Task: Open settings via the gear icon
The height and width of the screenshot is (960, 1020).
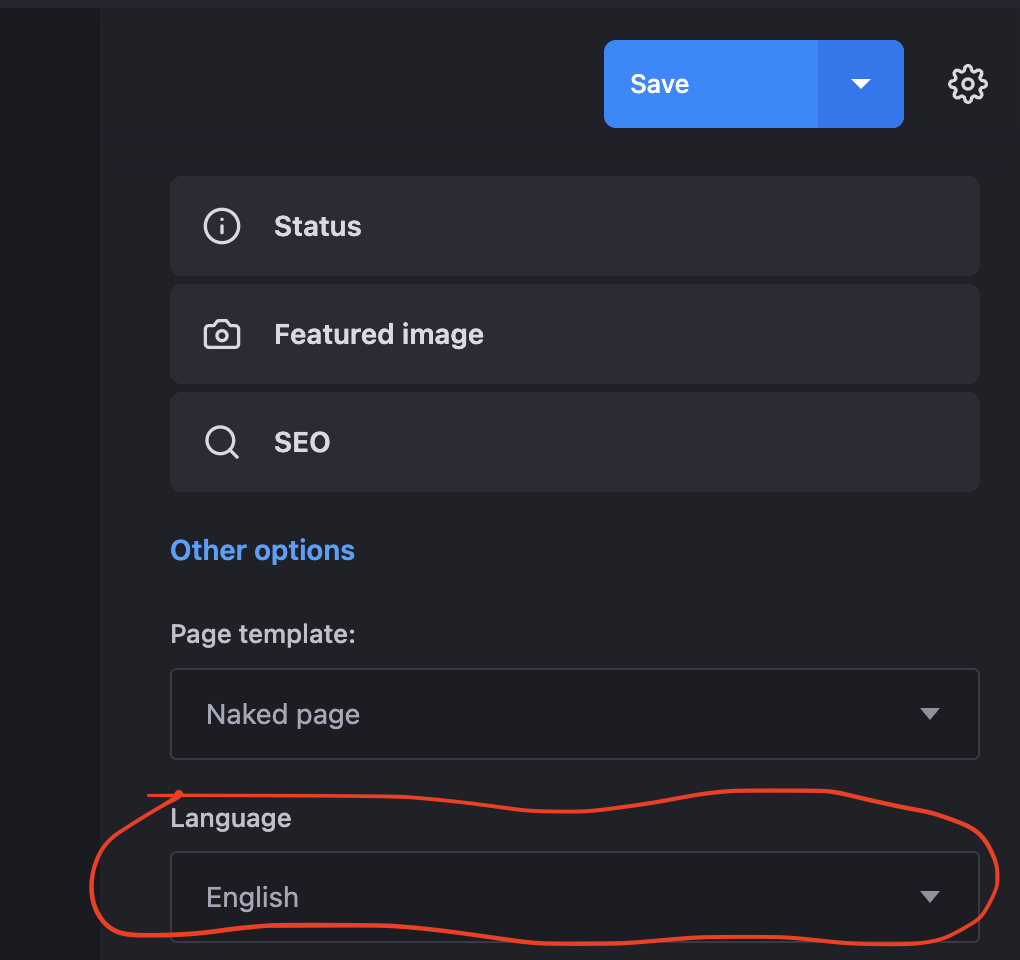Action: 967,84
